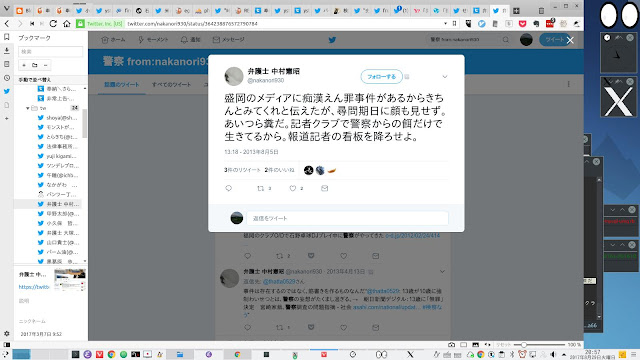The image size is (640, 360).
Task: Open the browser home page
Action: (x=67, y=24)
